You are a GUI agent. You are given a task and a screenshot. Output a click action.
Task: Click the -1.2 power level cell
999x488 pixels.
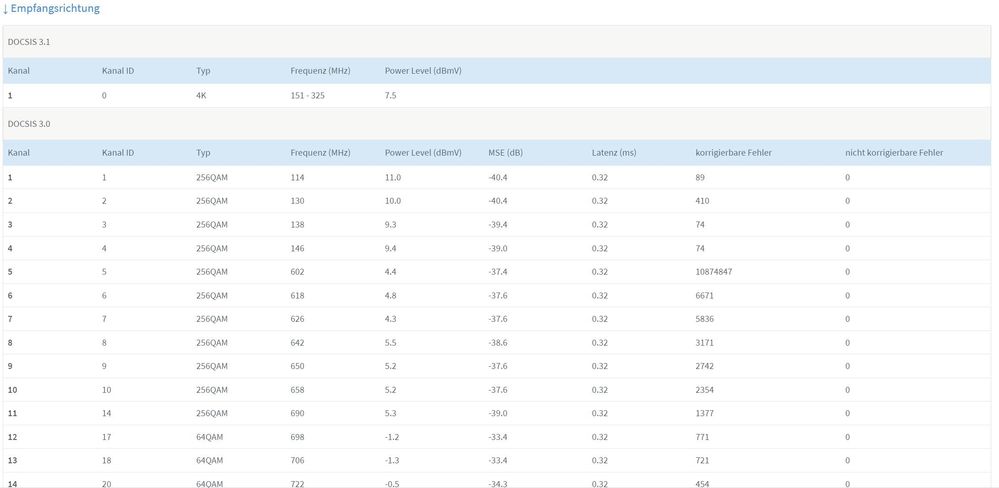[x=392, y=436]
